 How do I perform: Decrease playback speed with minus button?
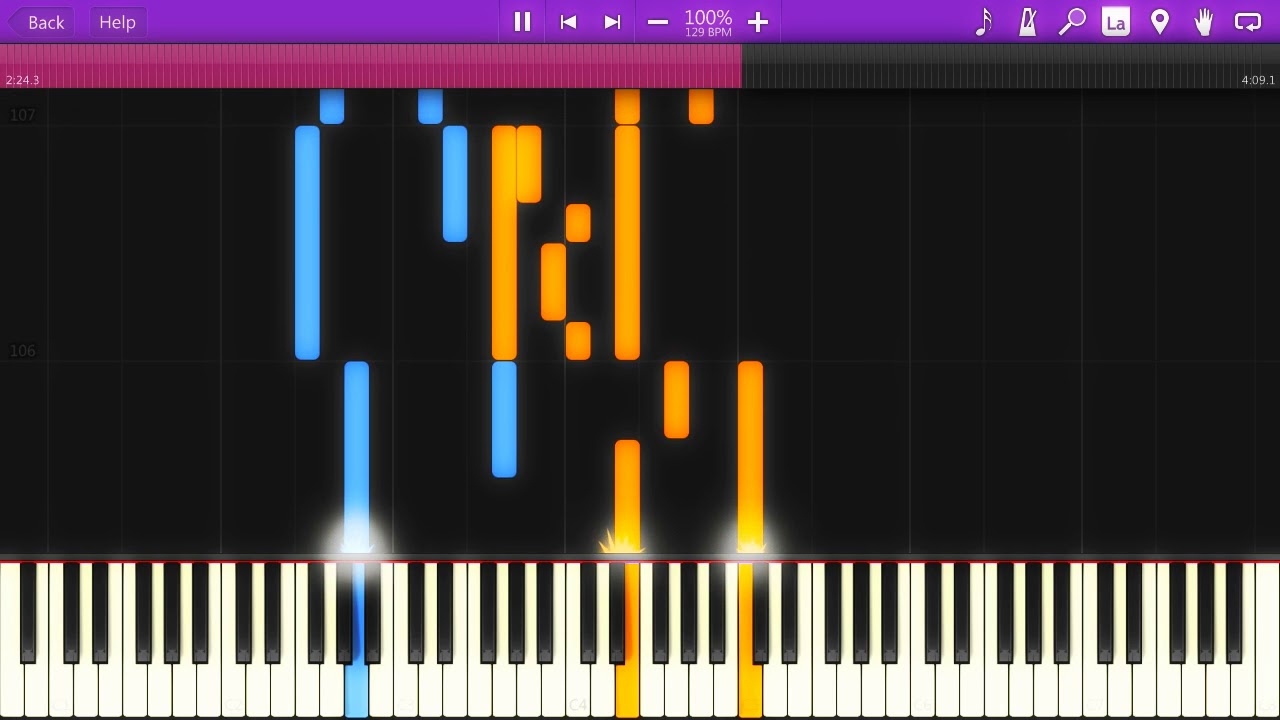[x=657, y=22]
